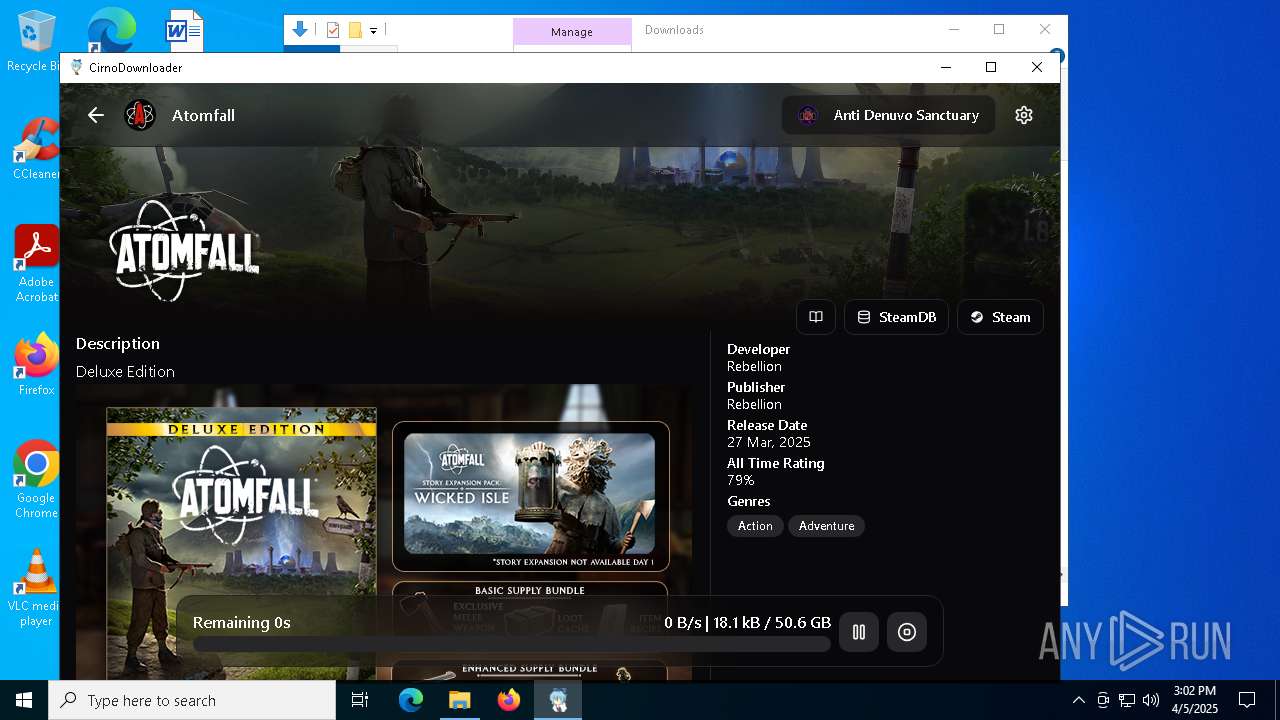Open the VLC media player shortcut

[x=36, y=588]
